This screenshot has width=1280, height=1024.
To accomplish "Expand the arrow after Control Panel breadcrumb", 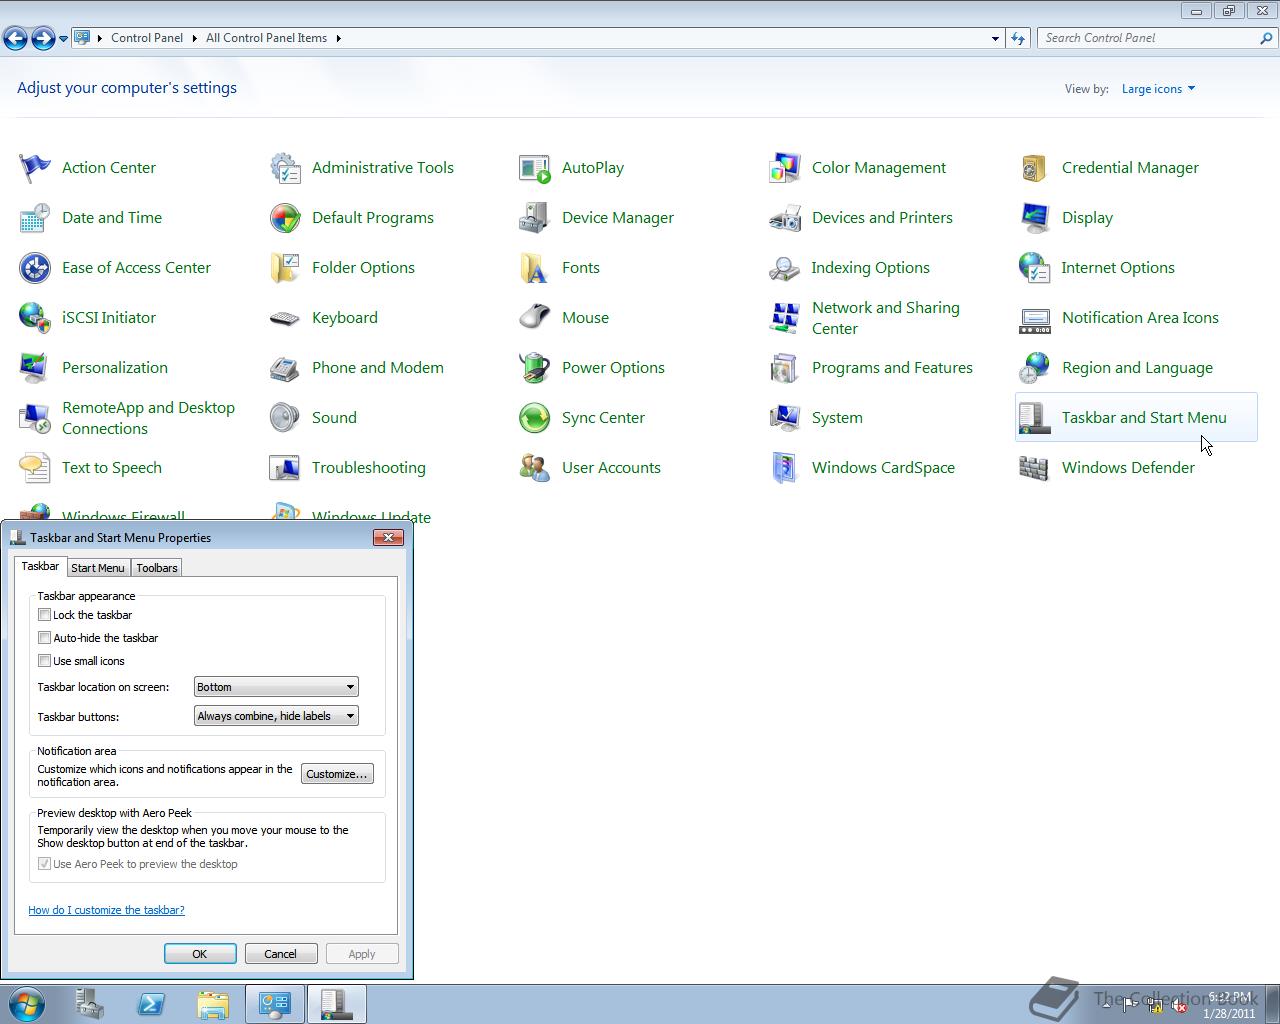I will click(x=194, y=38).
